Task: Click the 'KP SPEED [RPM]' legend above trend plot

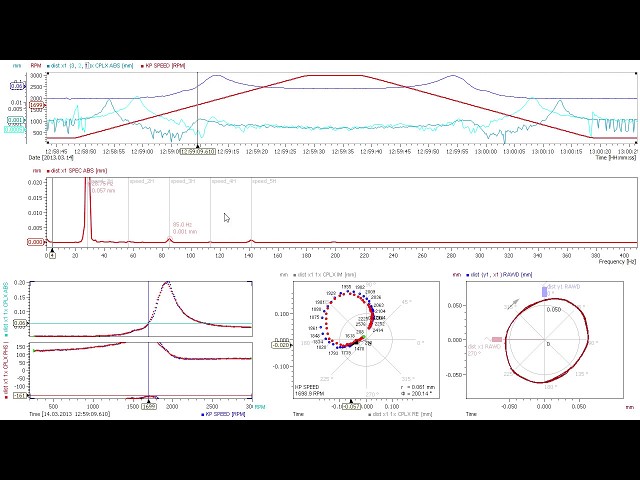Action: pos(163,66)
